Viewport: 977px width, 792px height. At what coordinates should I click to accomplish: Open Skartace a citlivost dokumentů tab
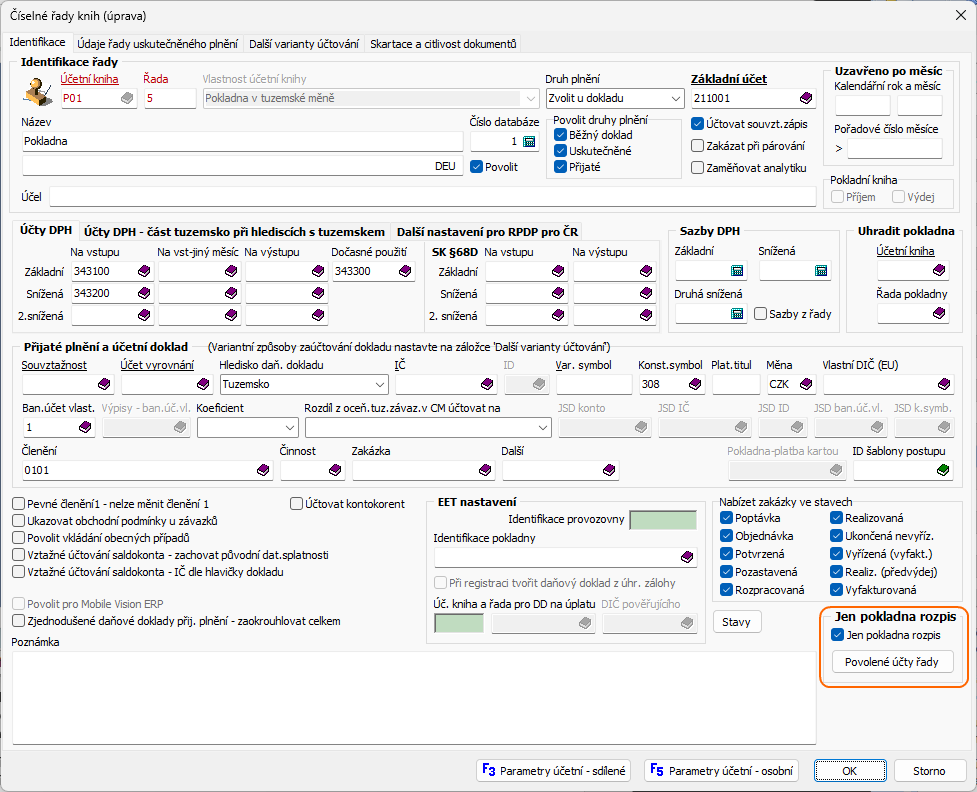[x=443, y=44]
